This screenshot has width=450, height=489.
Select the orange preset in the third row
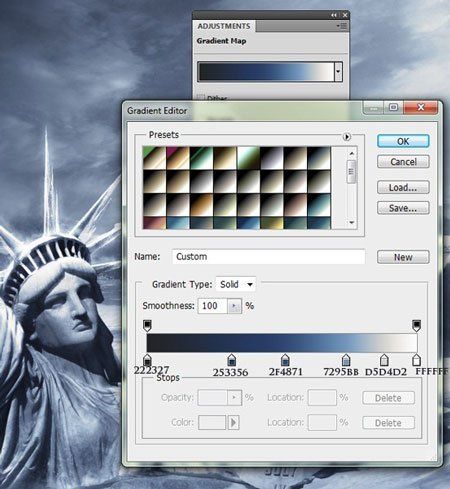(x=201, y=205)
